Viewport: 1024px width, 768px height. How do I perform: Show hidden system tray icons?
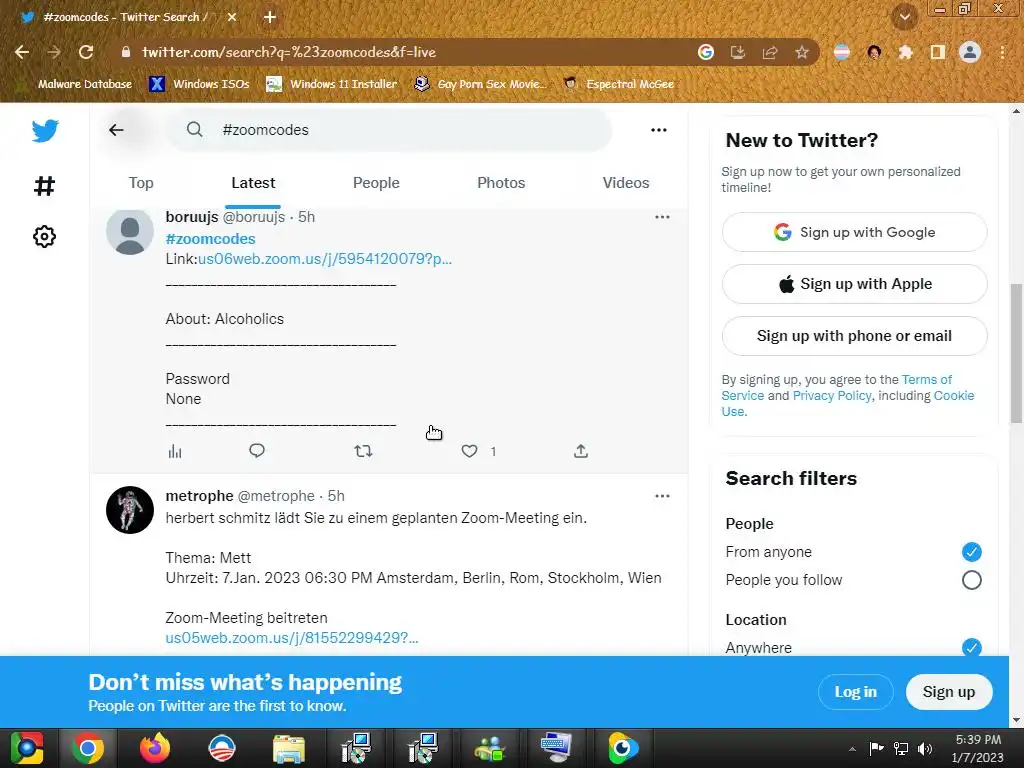click(x=852, y=749)
